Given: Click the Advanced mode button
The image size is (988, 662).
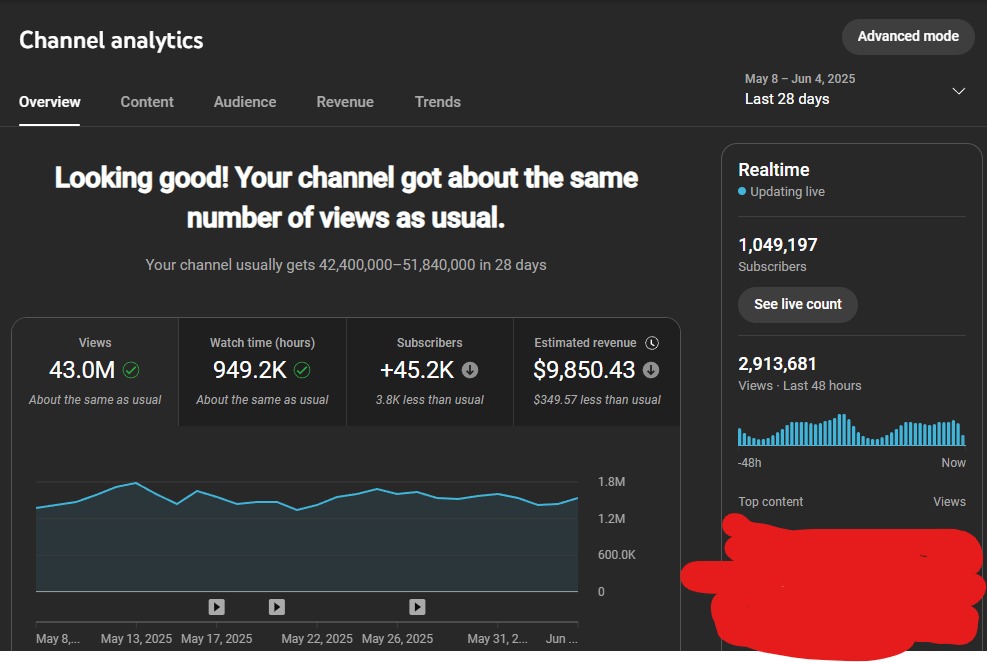Looking at the screenshot, I should (908, 37).
